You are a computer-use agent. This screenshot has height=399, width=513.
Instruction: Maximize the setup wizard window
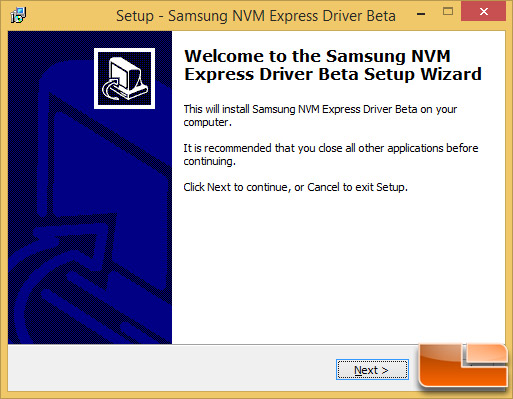tap(448, 12)
